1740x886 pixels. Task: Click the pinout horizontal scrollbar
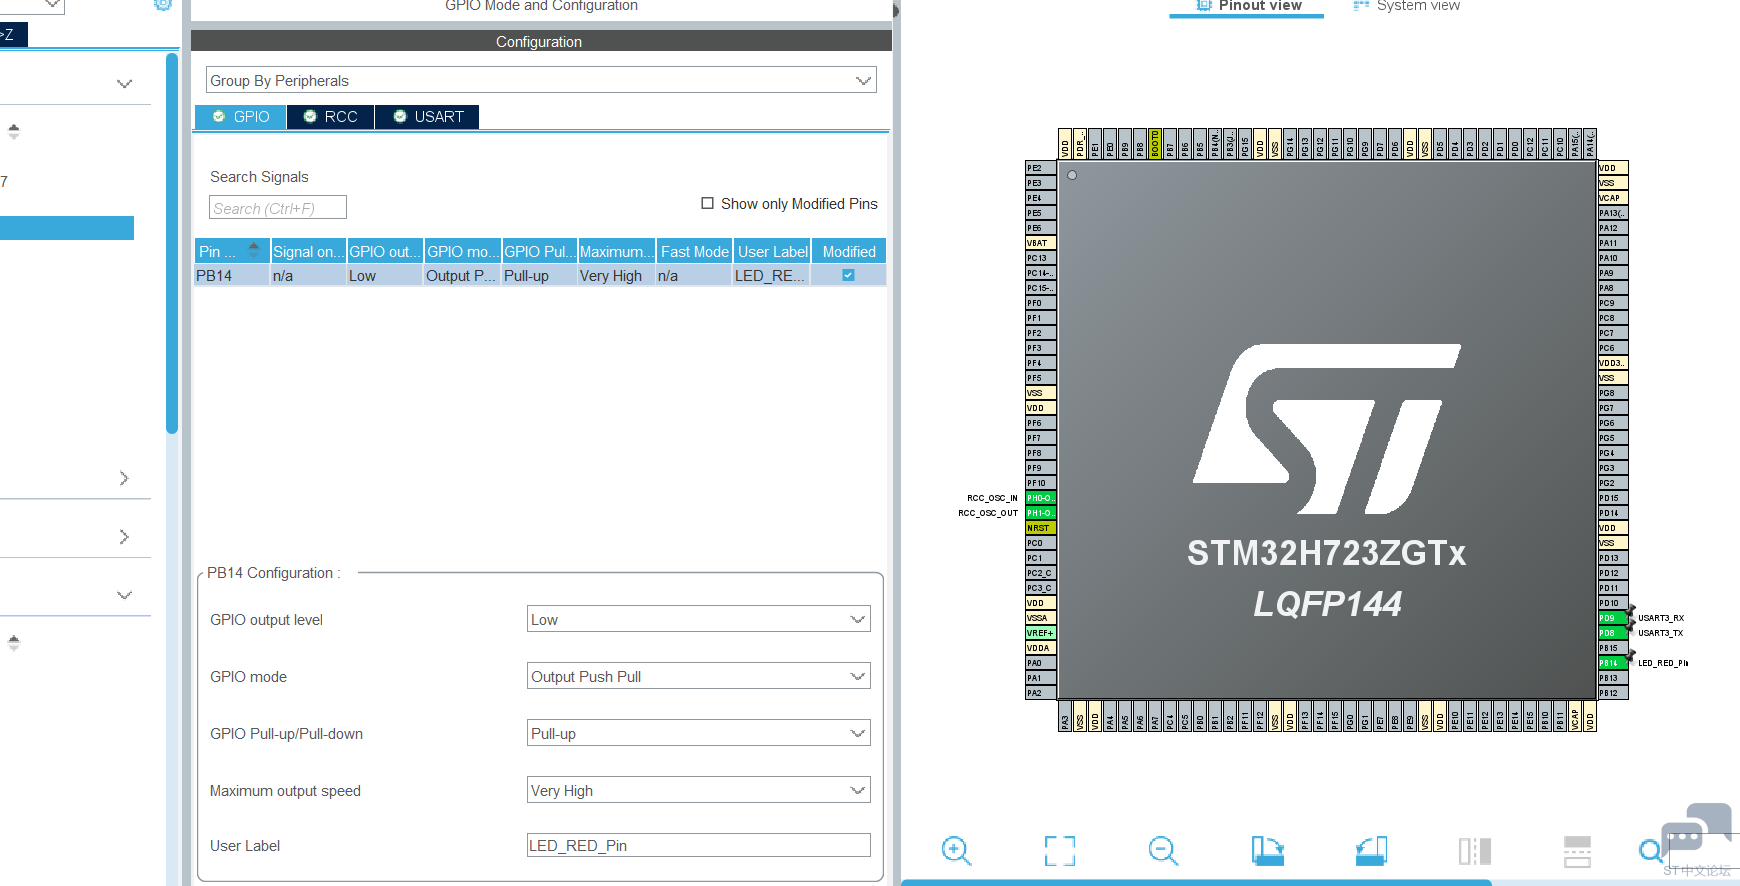1196,882
